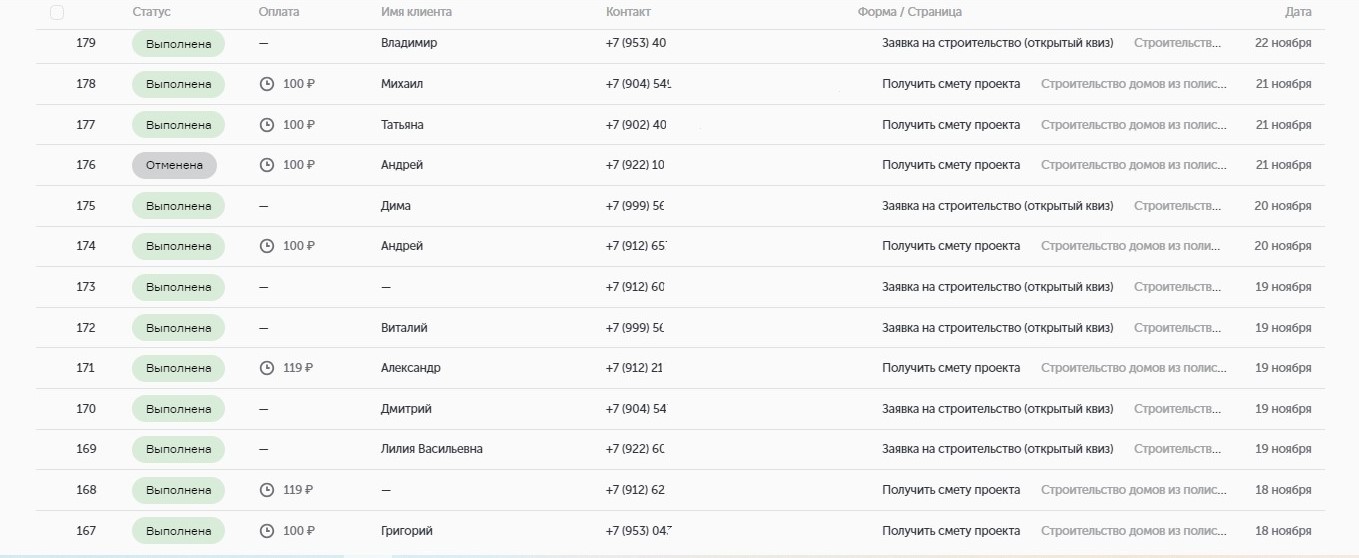Open the Получить смету проекта form in order 178
The width and height of the screenshot is (1359, 558).
click(x=950, y=84)
